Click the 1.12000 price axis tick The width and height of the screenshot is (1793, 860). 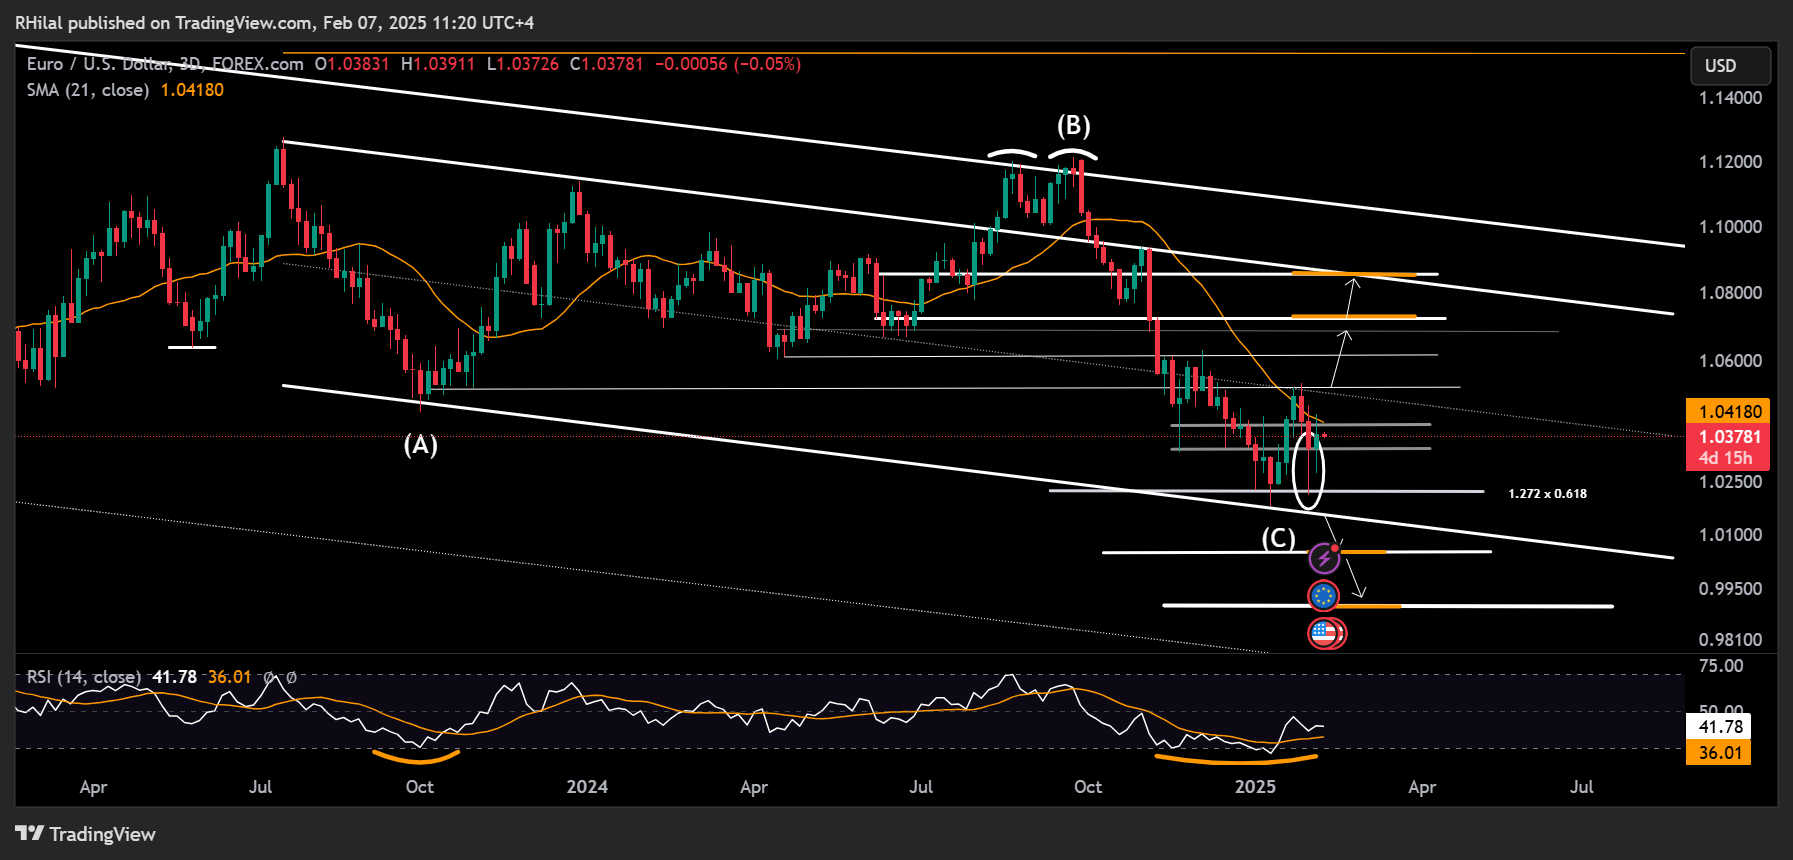[1730, 162]
